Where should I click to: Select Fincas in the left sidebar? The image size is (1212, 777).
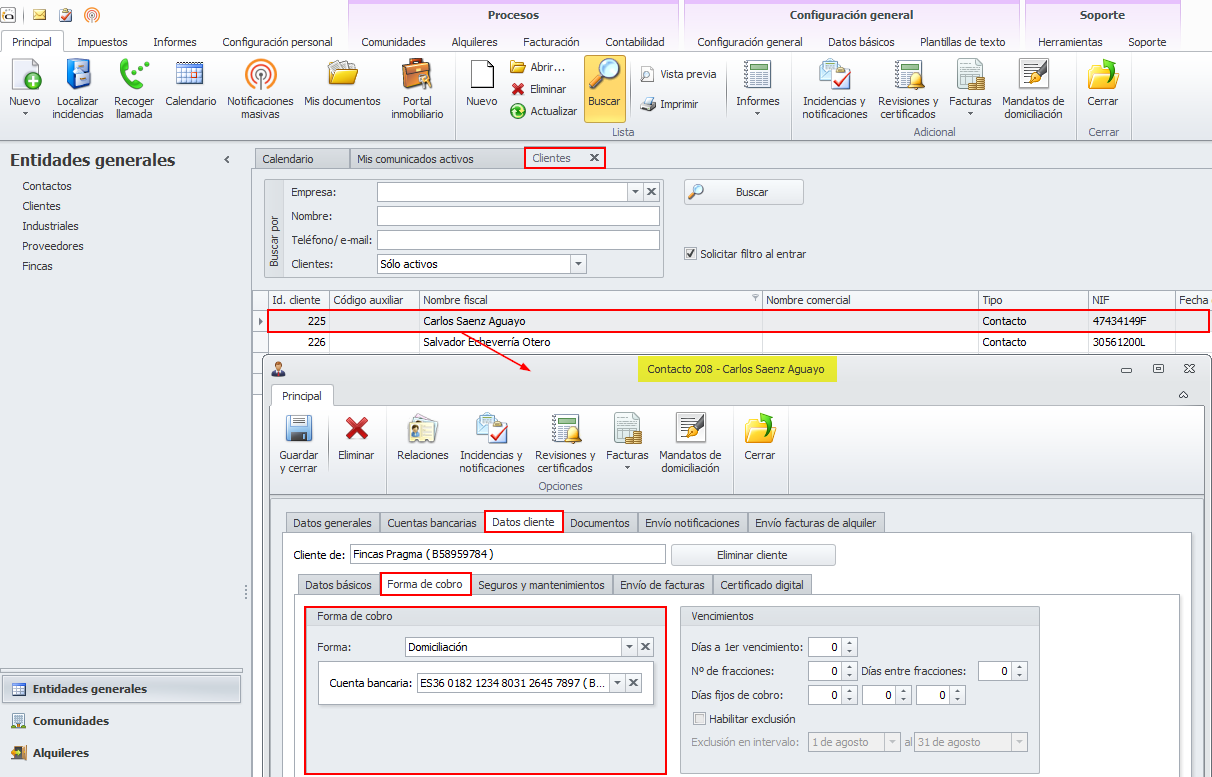[x=38, y=266]
